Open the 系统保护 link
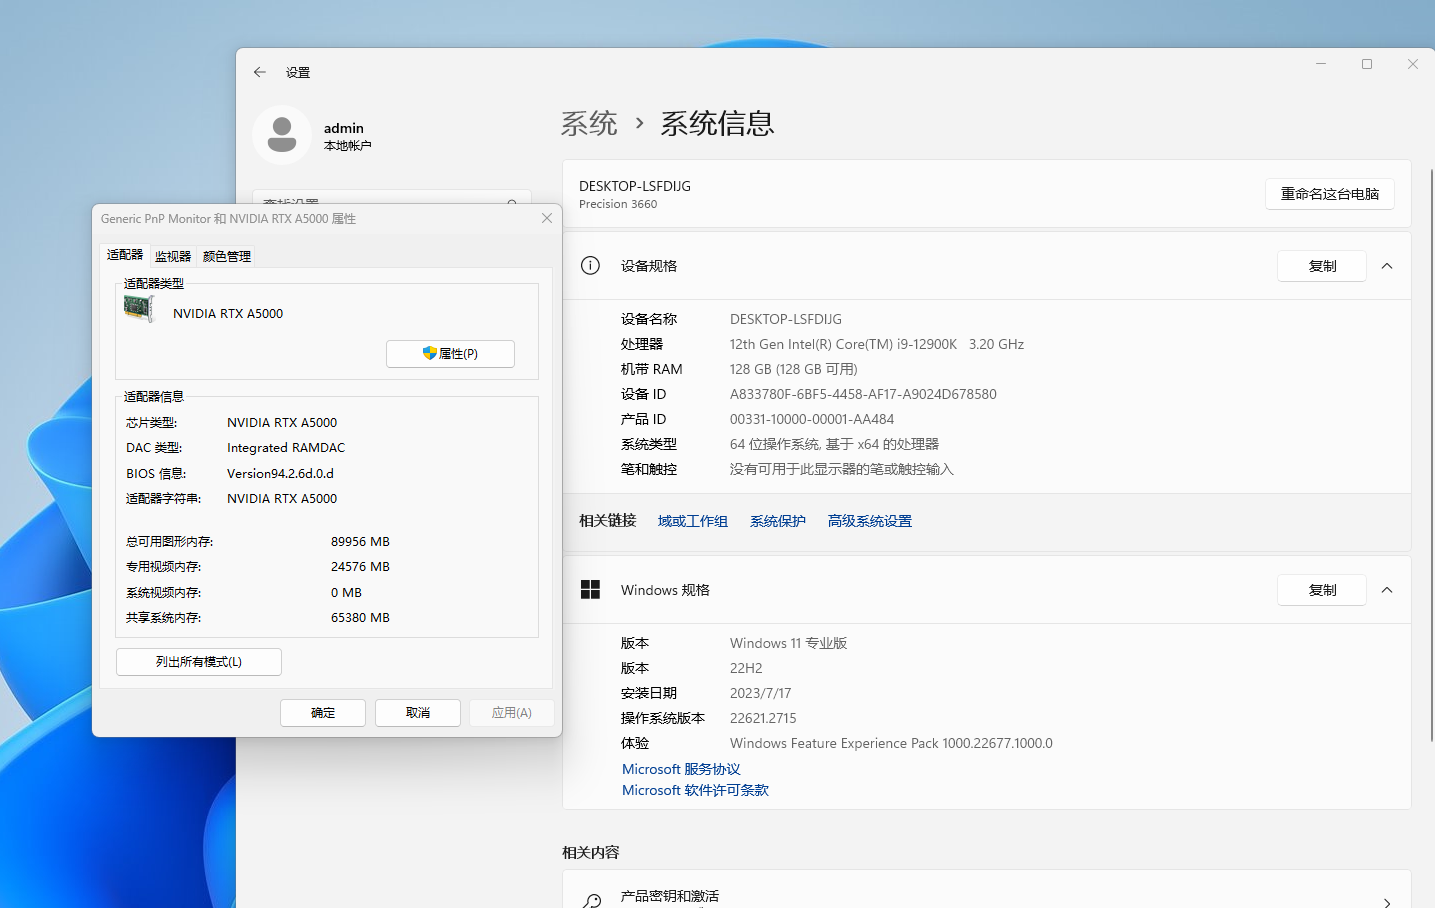1435x908 pixels. [x=778, y=521]
